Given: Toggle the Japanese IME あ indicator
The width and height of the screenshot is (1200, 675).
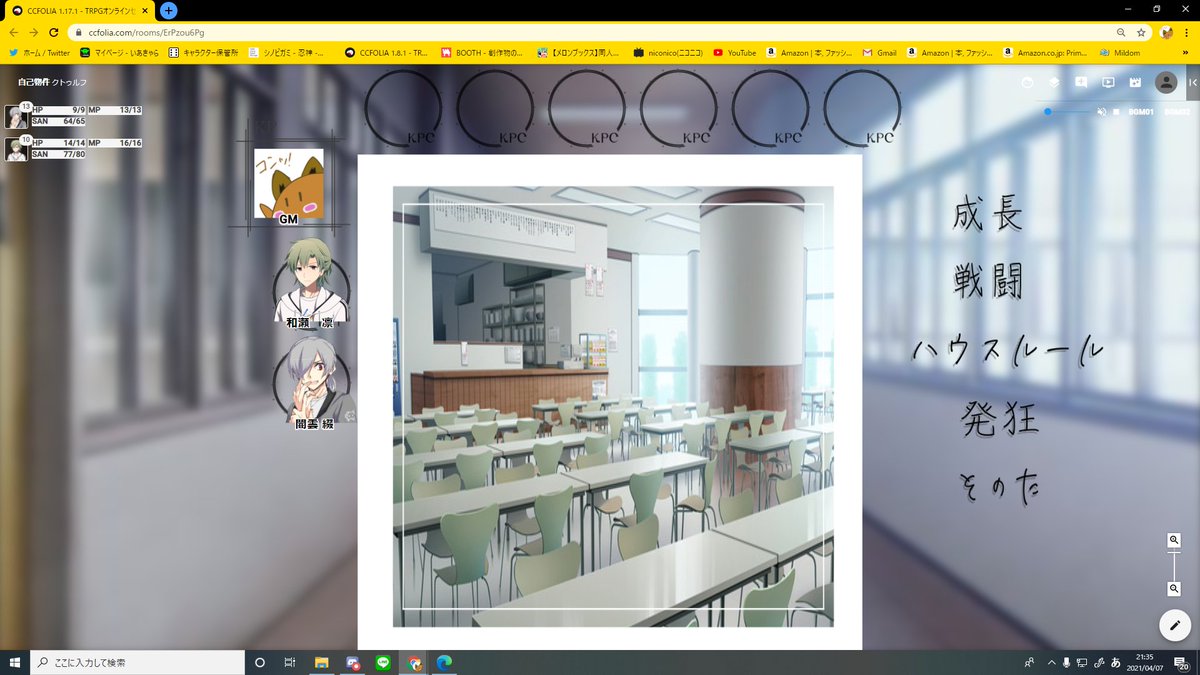Looking at the screenshot, I should pyautogui.click(x=1115, y=662).
